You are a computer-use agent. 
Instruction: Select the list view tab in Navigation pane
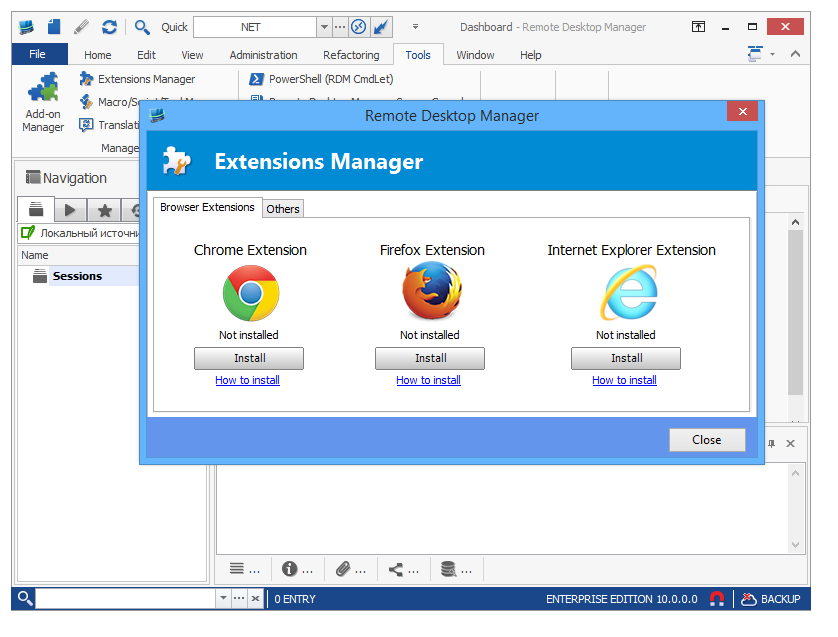click(36, 209)
